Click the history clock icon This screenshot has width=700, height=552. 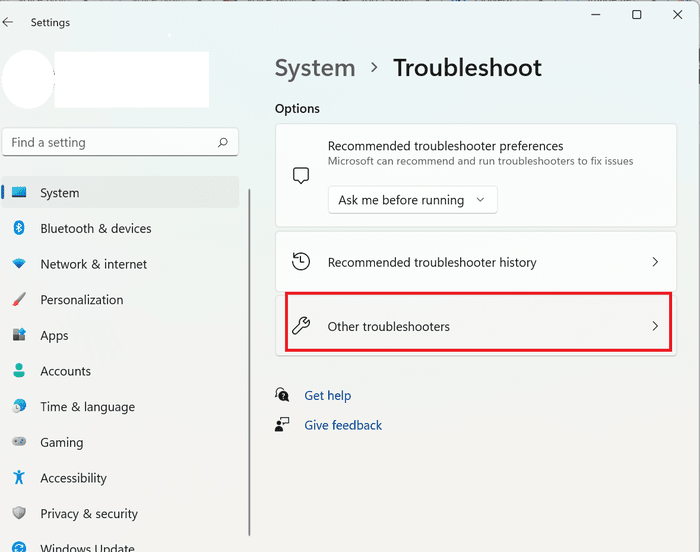(x=301, y=262)
